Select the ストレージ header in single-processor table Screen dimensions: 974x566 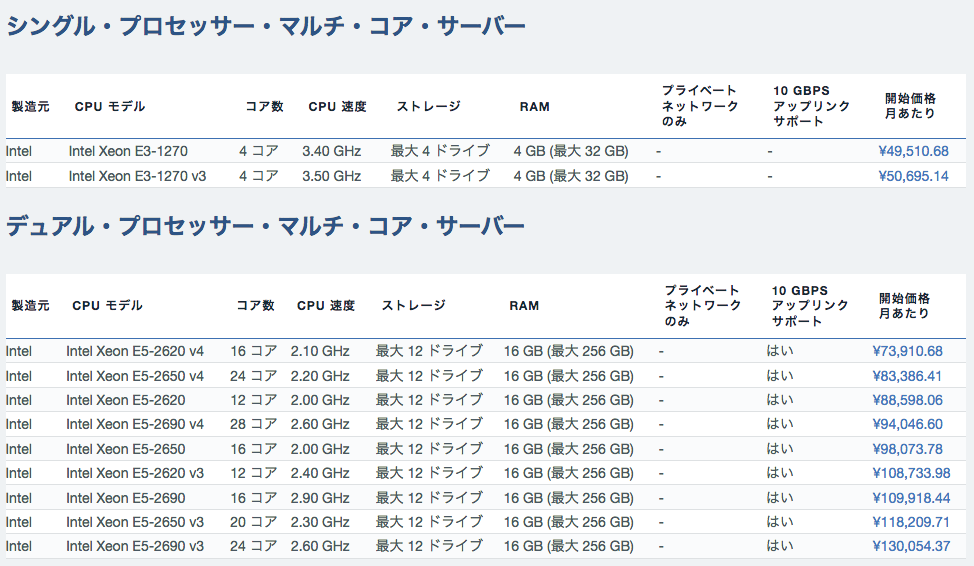(x=429, y=106)
